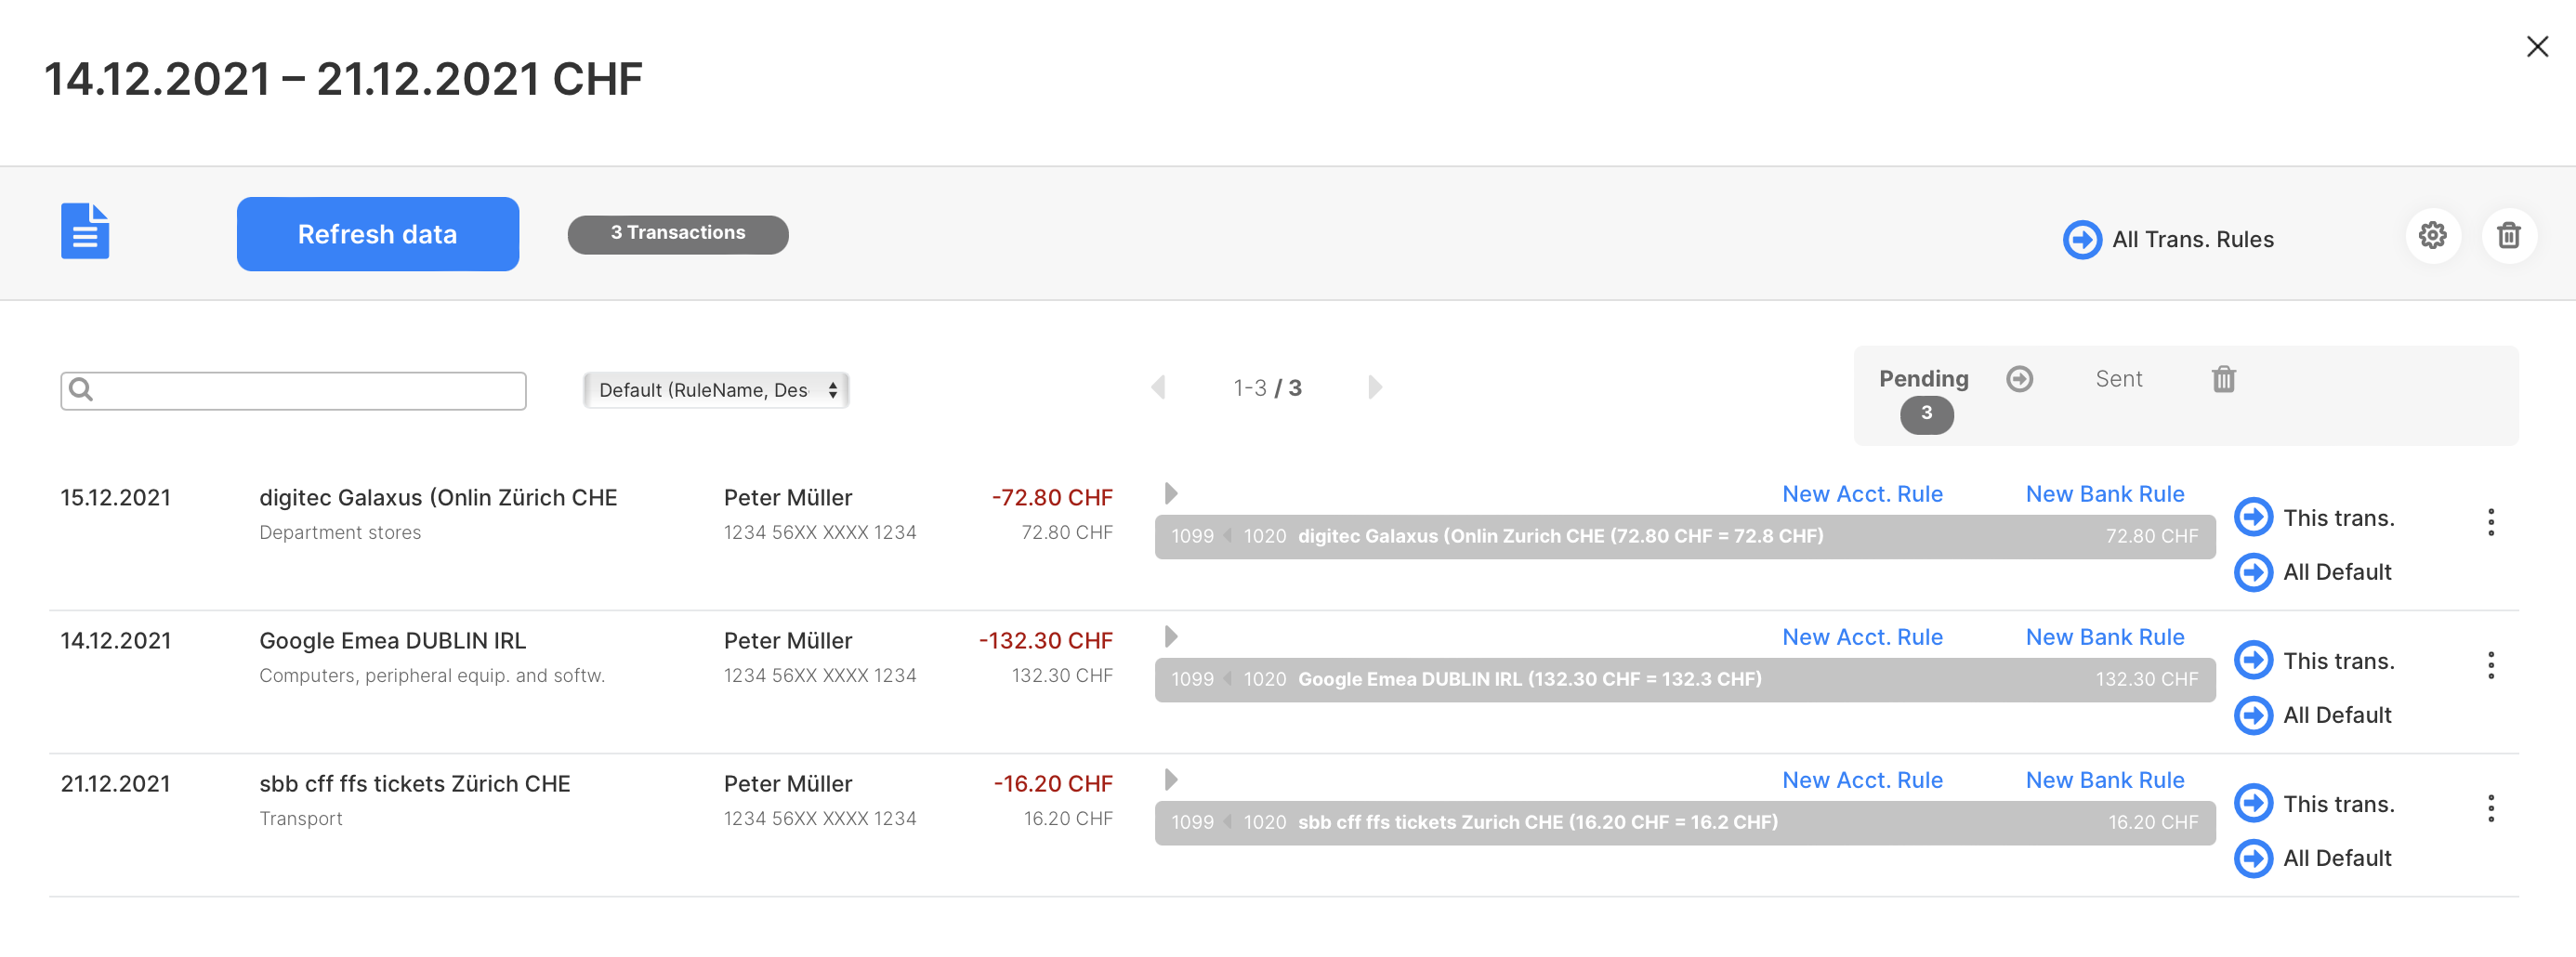
Task: Click This trans. arrow on the sbb cff ffs row
Action: coord(2254,803)
